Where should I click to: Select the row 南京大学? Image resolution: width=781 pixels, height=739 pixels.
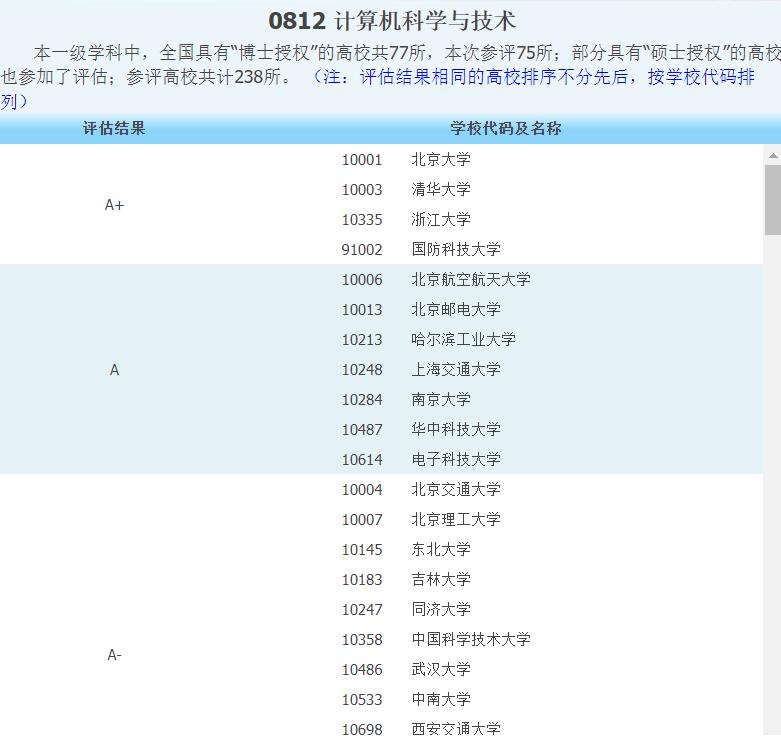click(440, 399)
